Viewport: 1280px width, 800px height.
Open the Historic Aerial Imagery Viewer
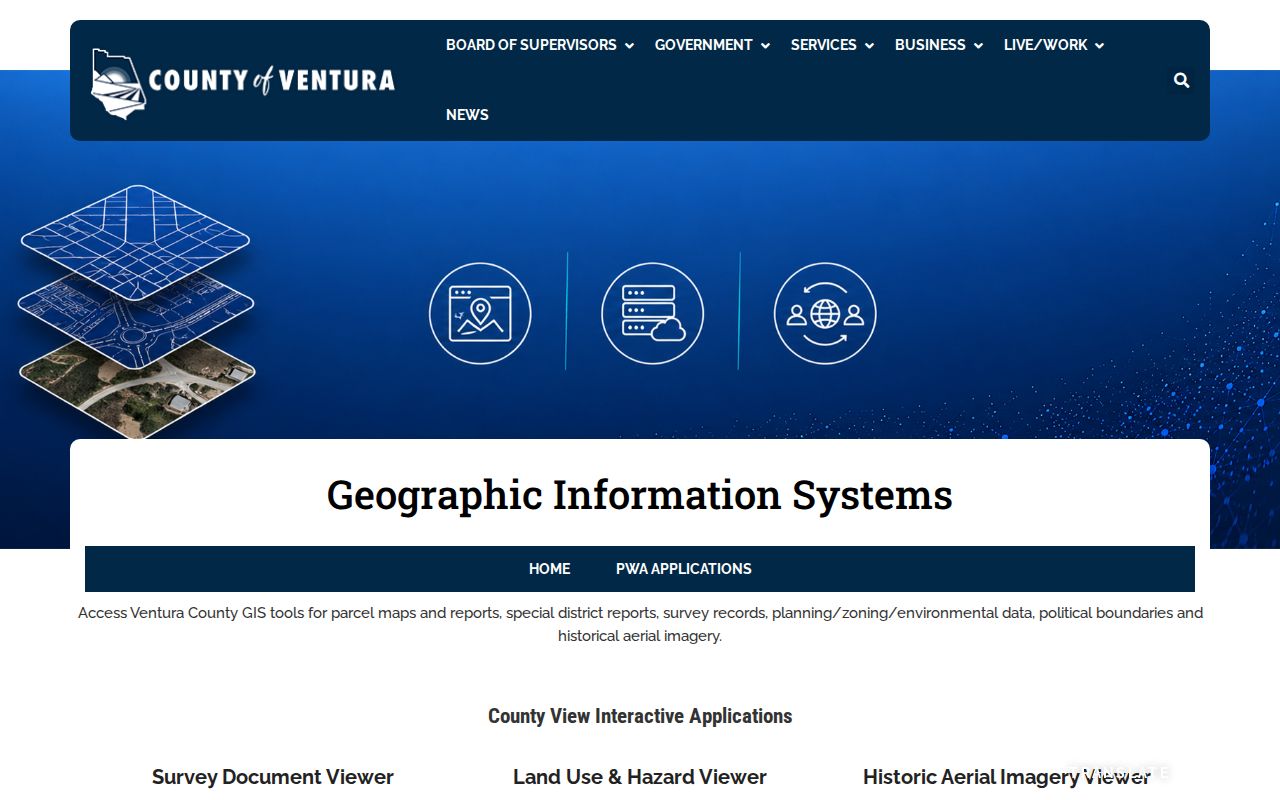pos(1007,777)
